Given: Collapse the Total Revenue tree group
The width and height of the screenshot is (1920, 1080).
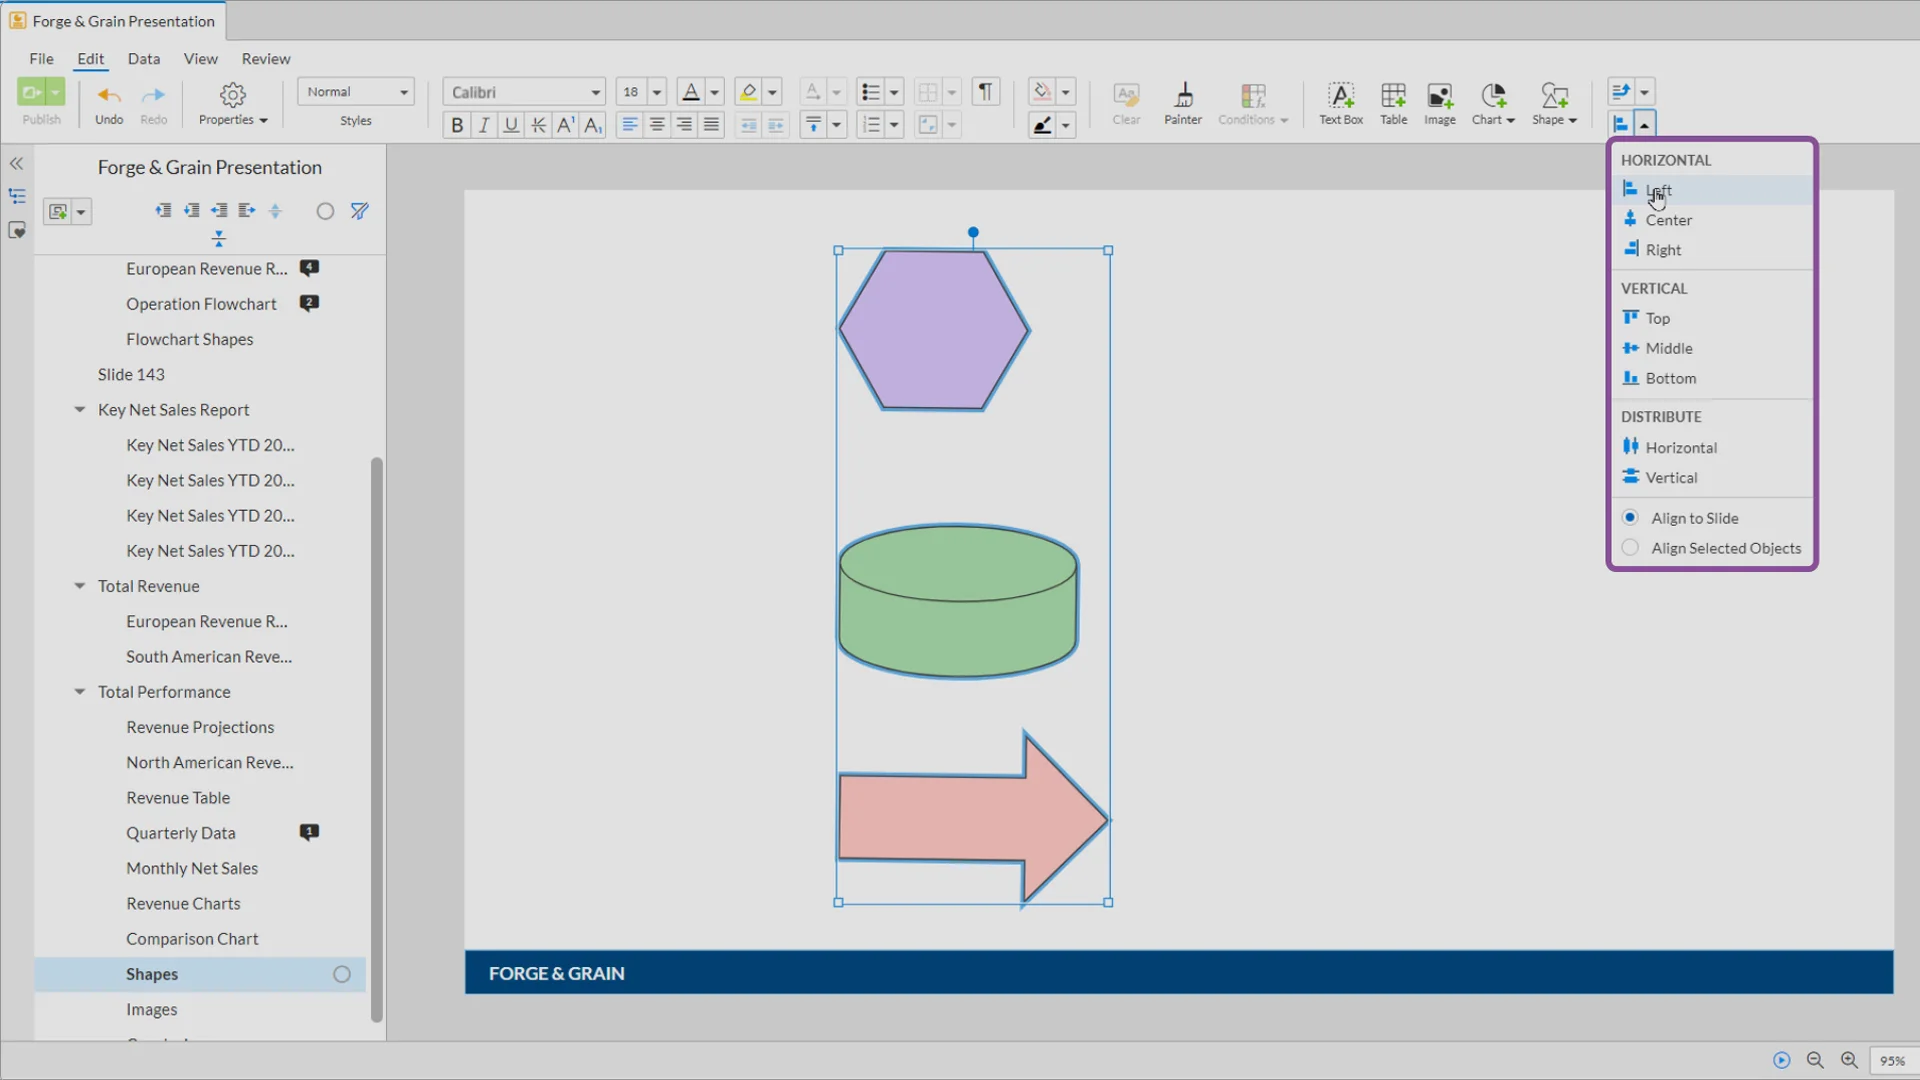Looking at the screenshot, I should tap(80, 586).
